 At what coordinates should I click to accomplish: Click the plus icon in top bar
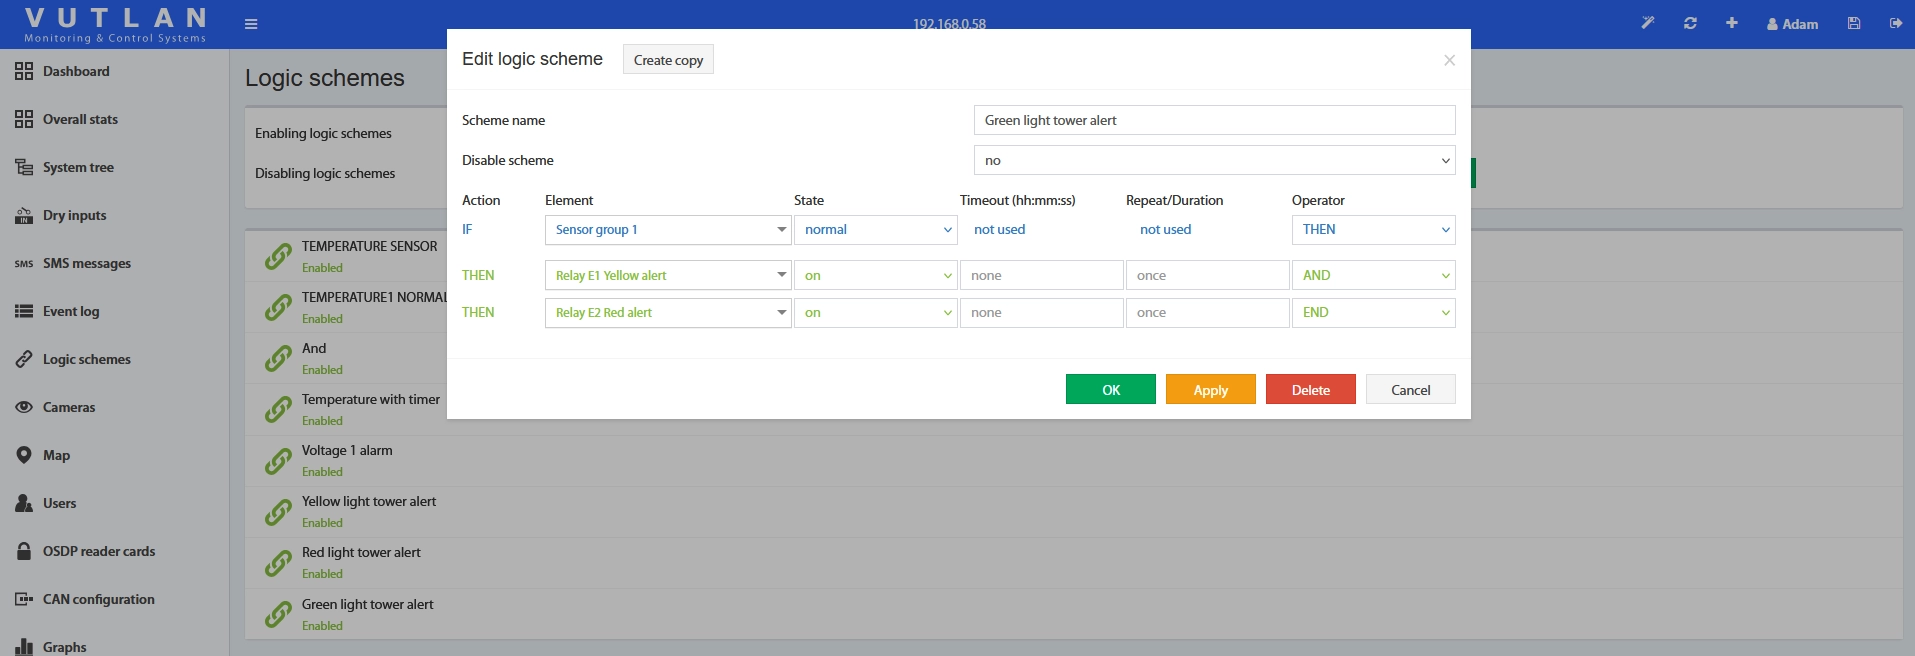pyautogui.click(x=1731, y=23)
